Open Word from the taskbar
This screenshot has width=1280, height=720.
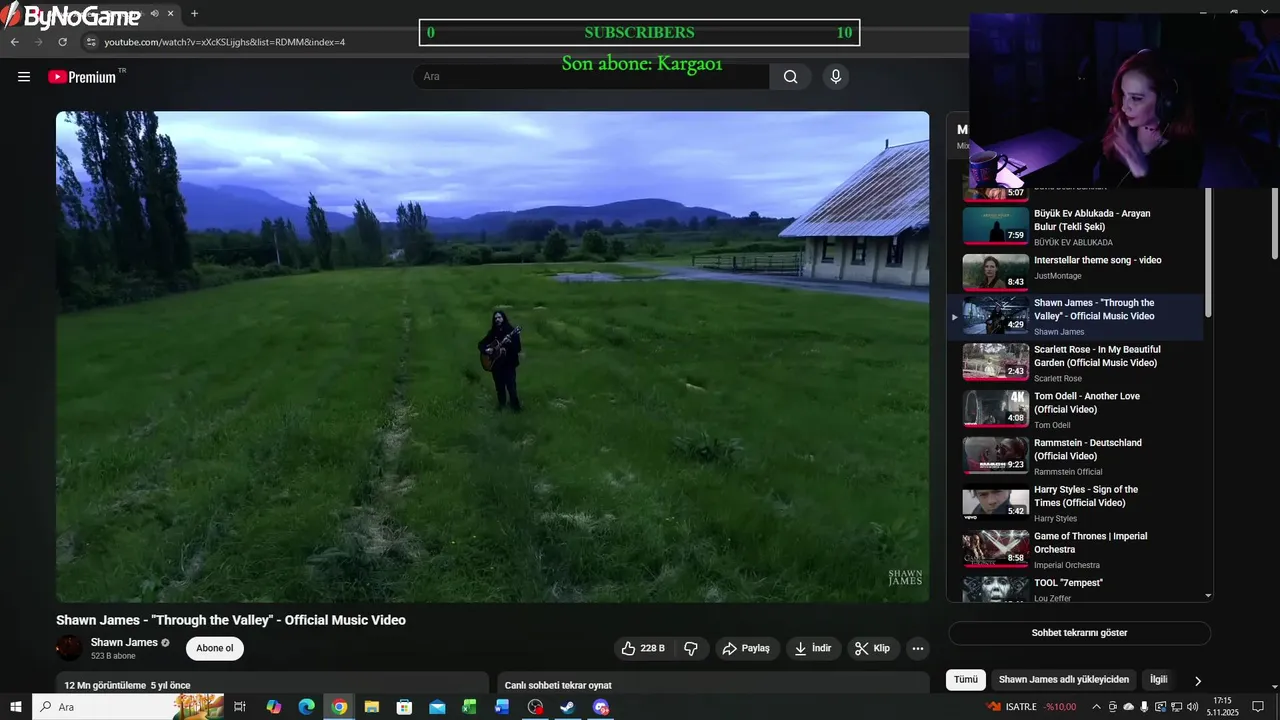502,707
